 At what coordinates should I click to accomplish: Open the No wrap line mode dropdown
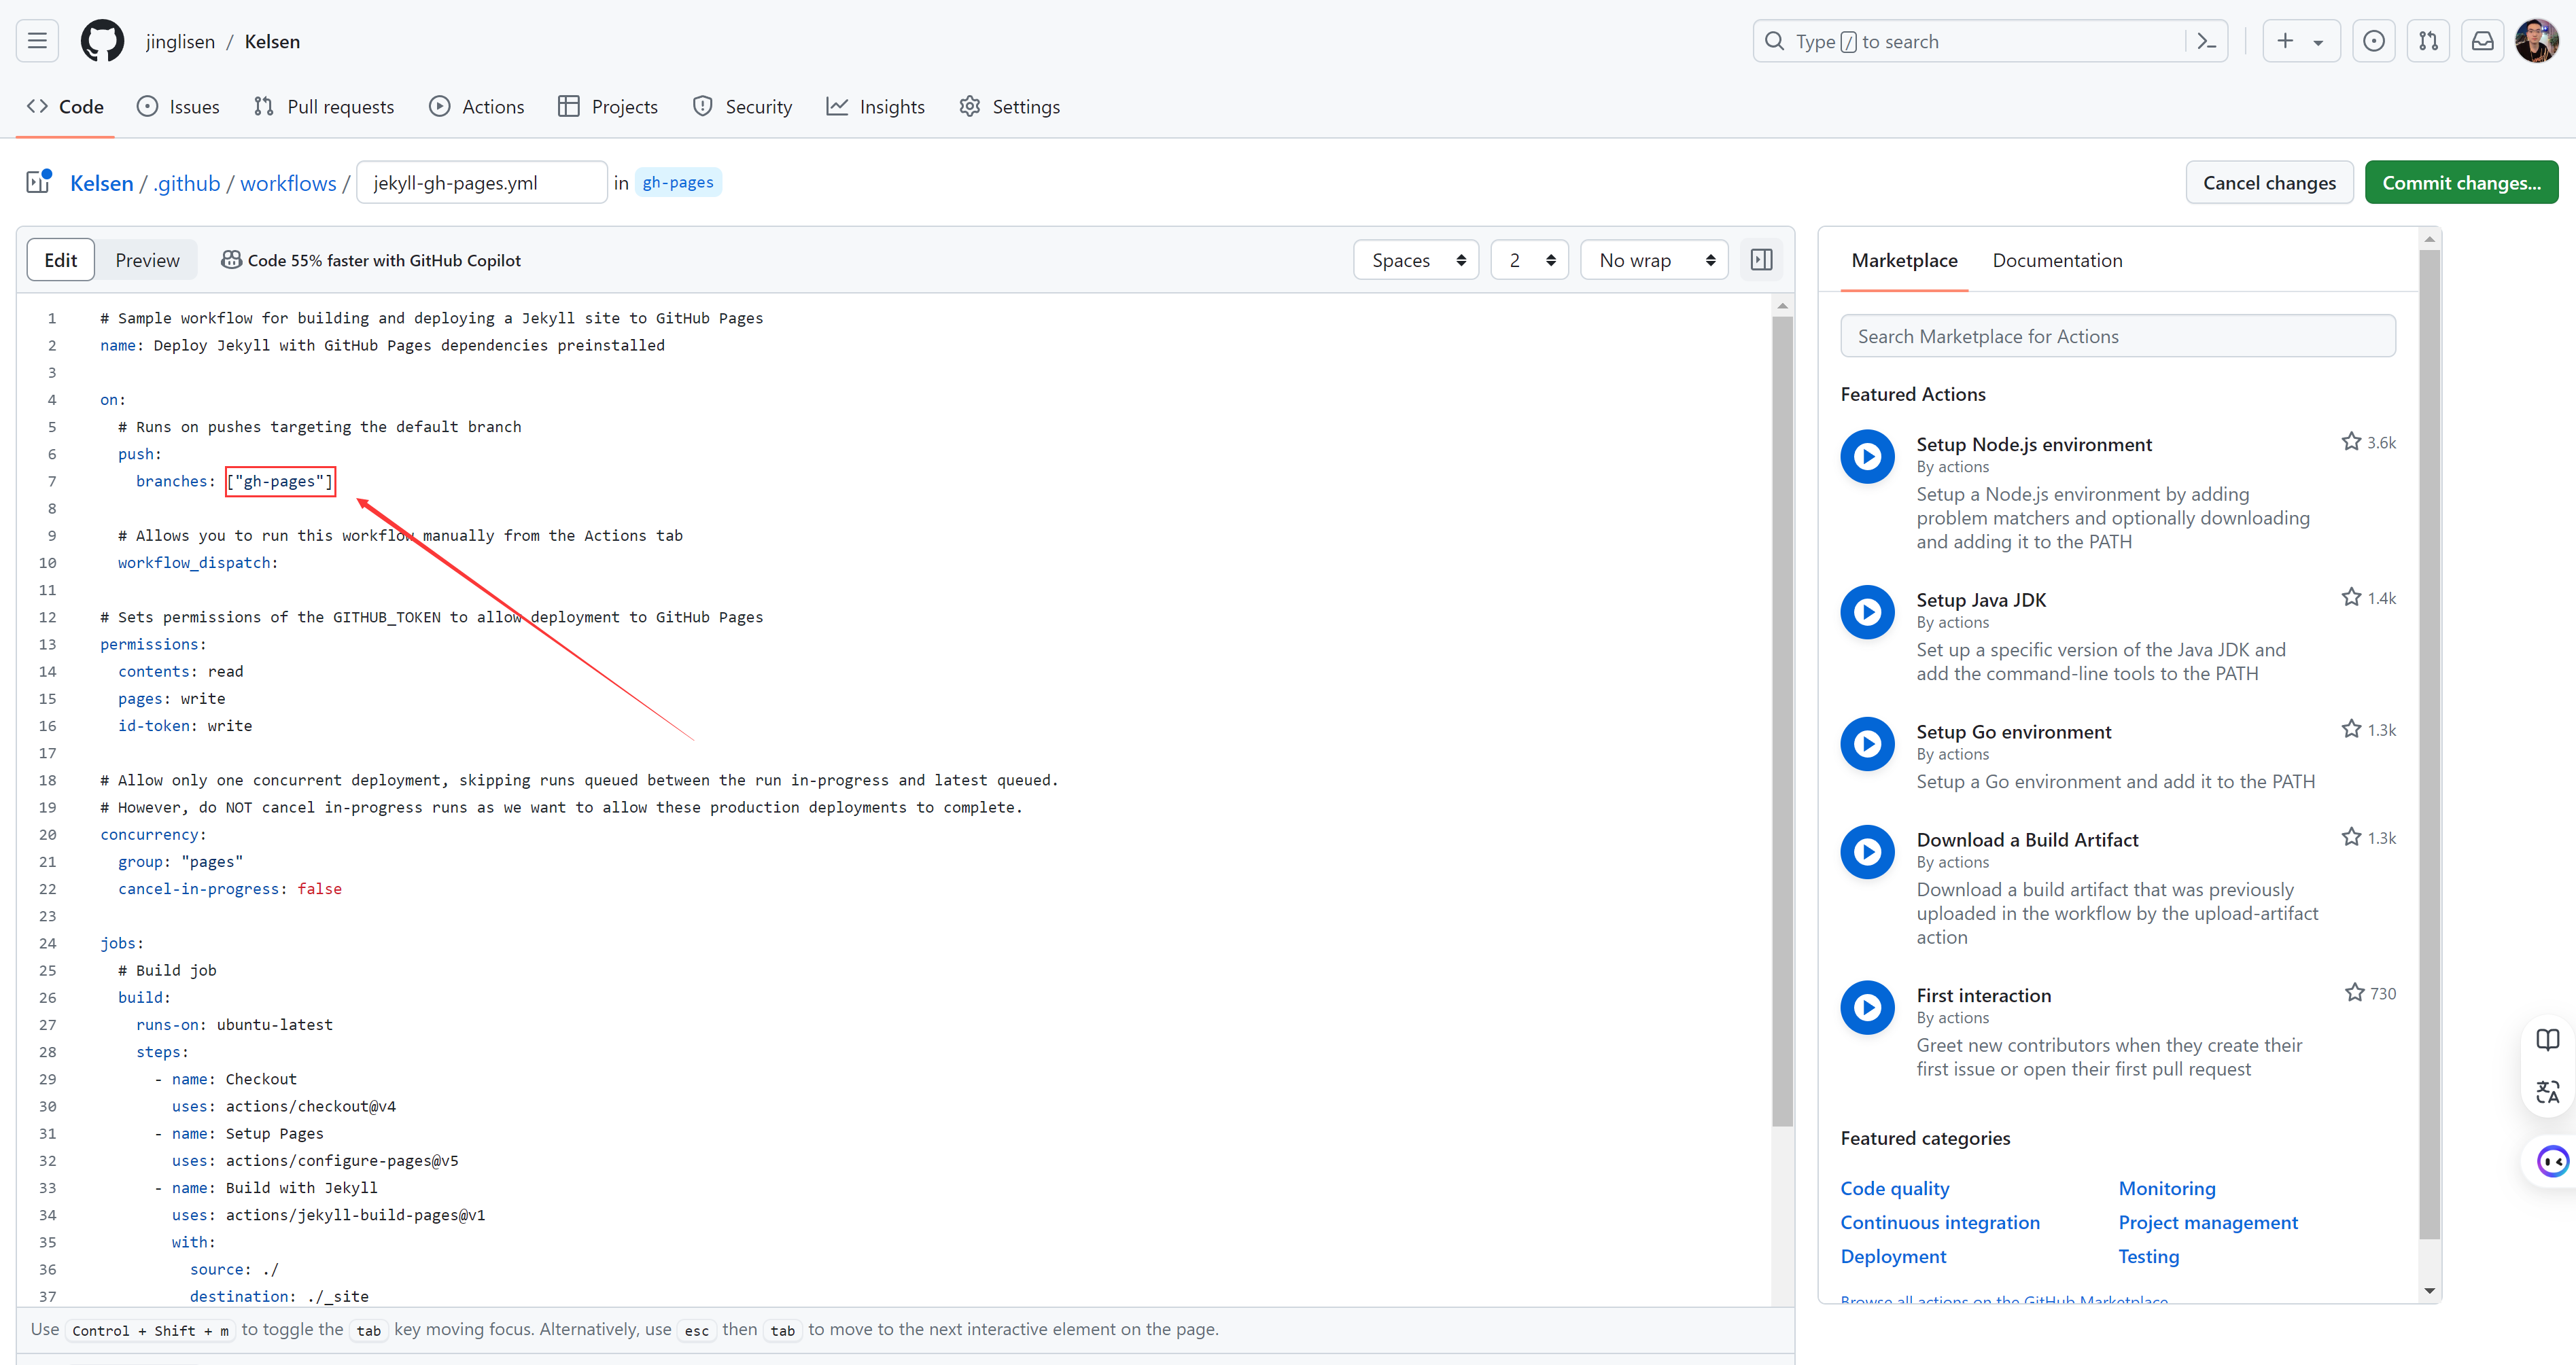[x=1654, y=260]
